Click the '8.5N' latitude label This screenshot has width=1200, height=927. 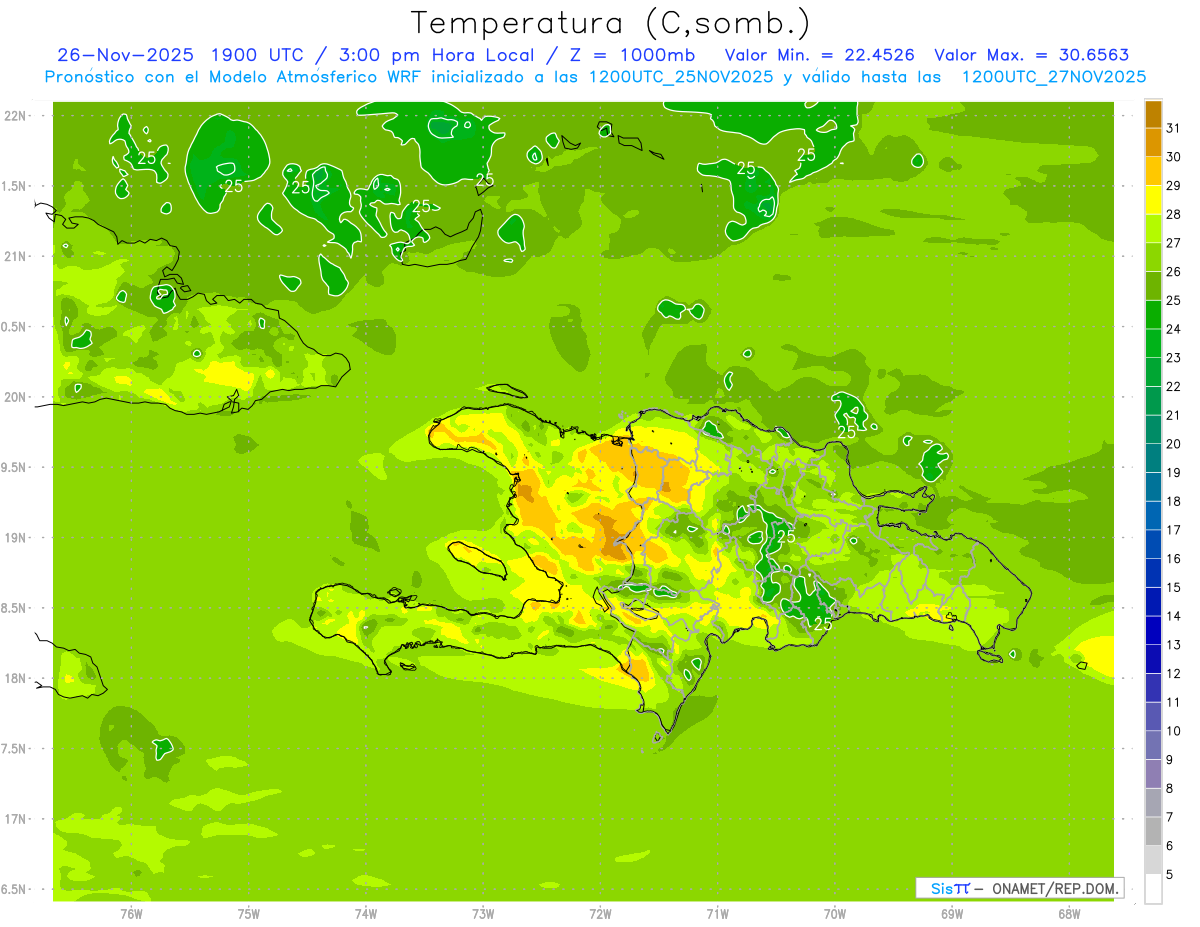point(15,608)
